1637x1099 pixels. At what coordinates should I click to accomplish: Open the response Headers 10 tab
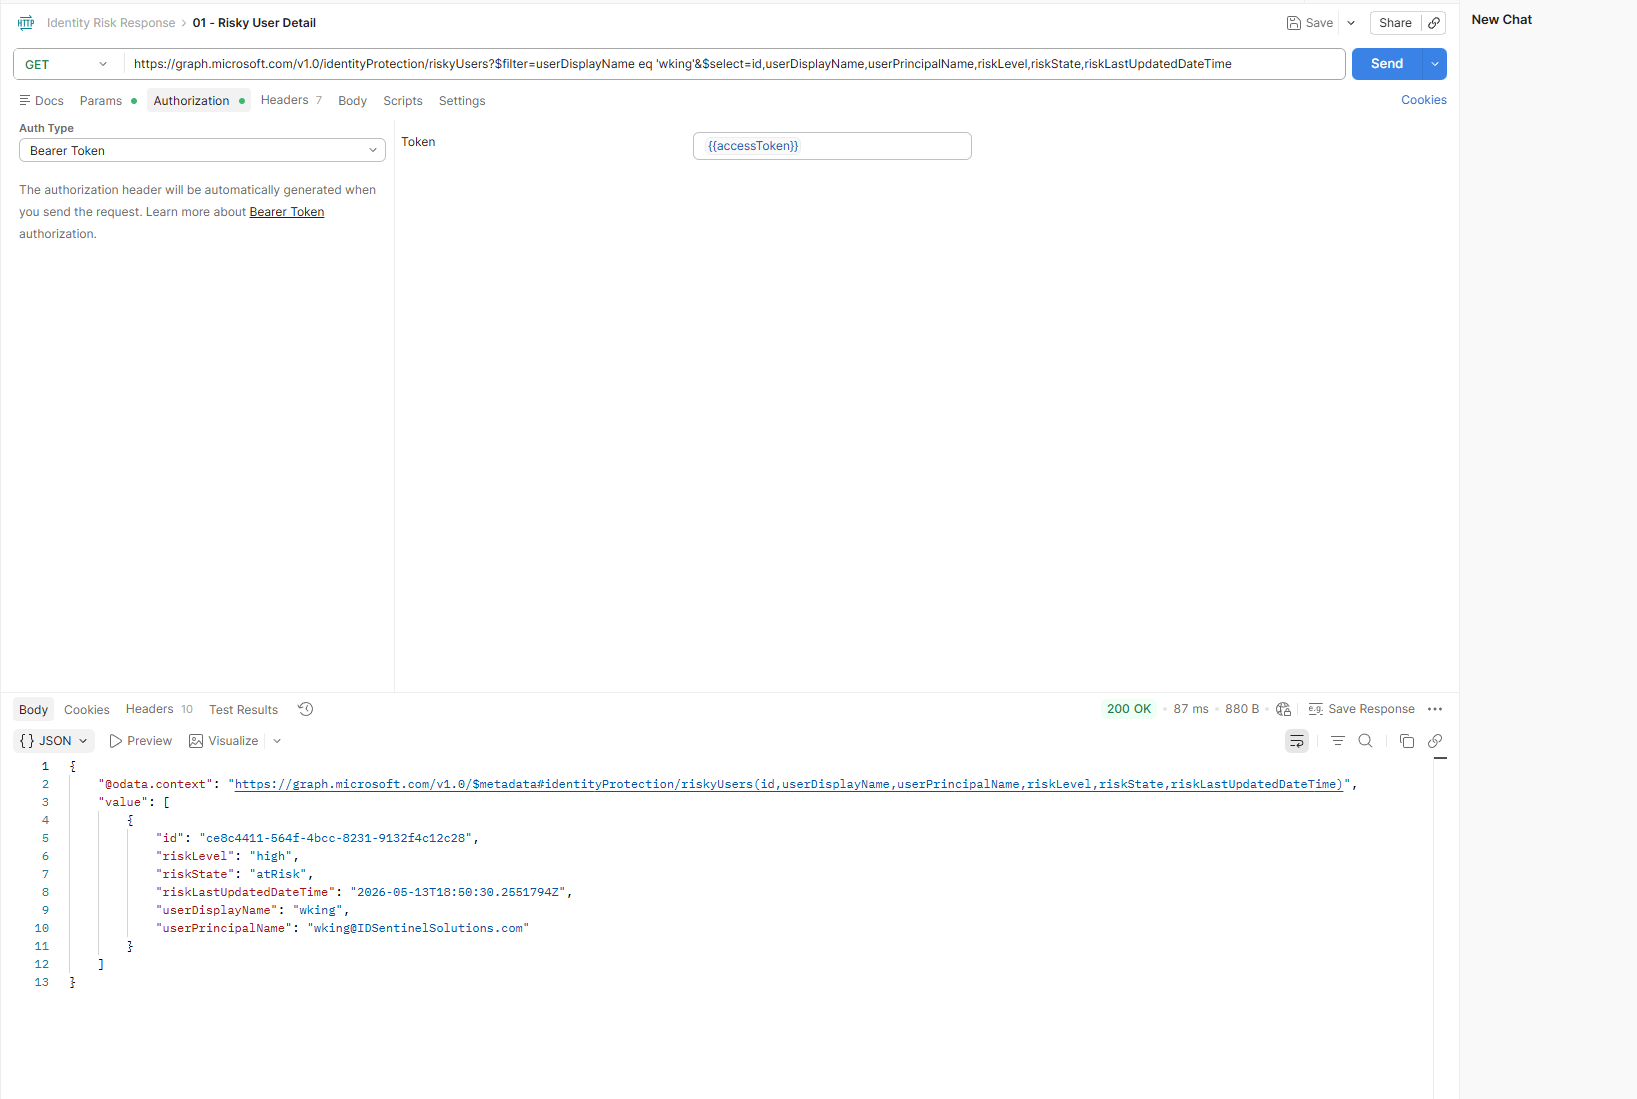pyautogui.click(x=159, y=709)
